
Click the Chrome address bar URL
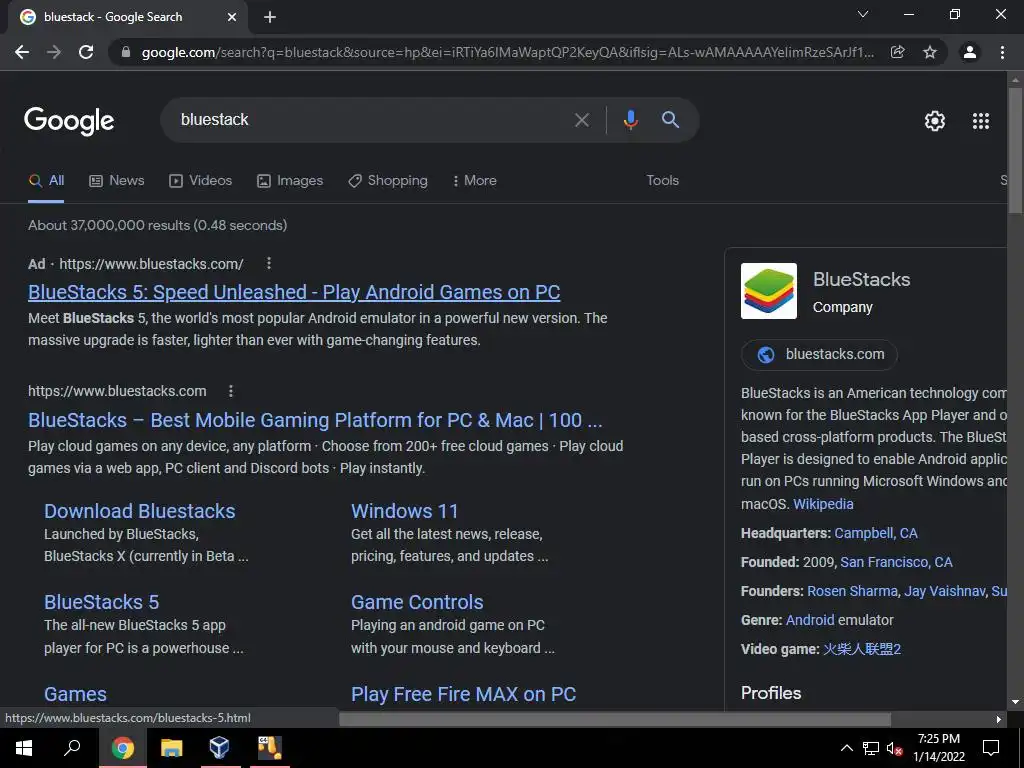pyautogui.click(x=507, y=52)
